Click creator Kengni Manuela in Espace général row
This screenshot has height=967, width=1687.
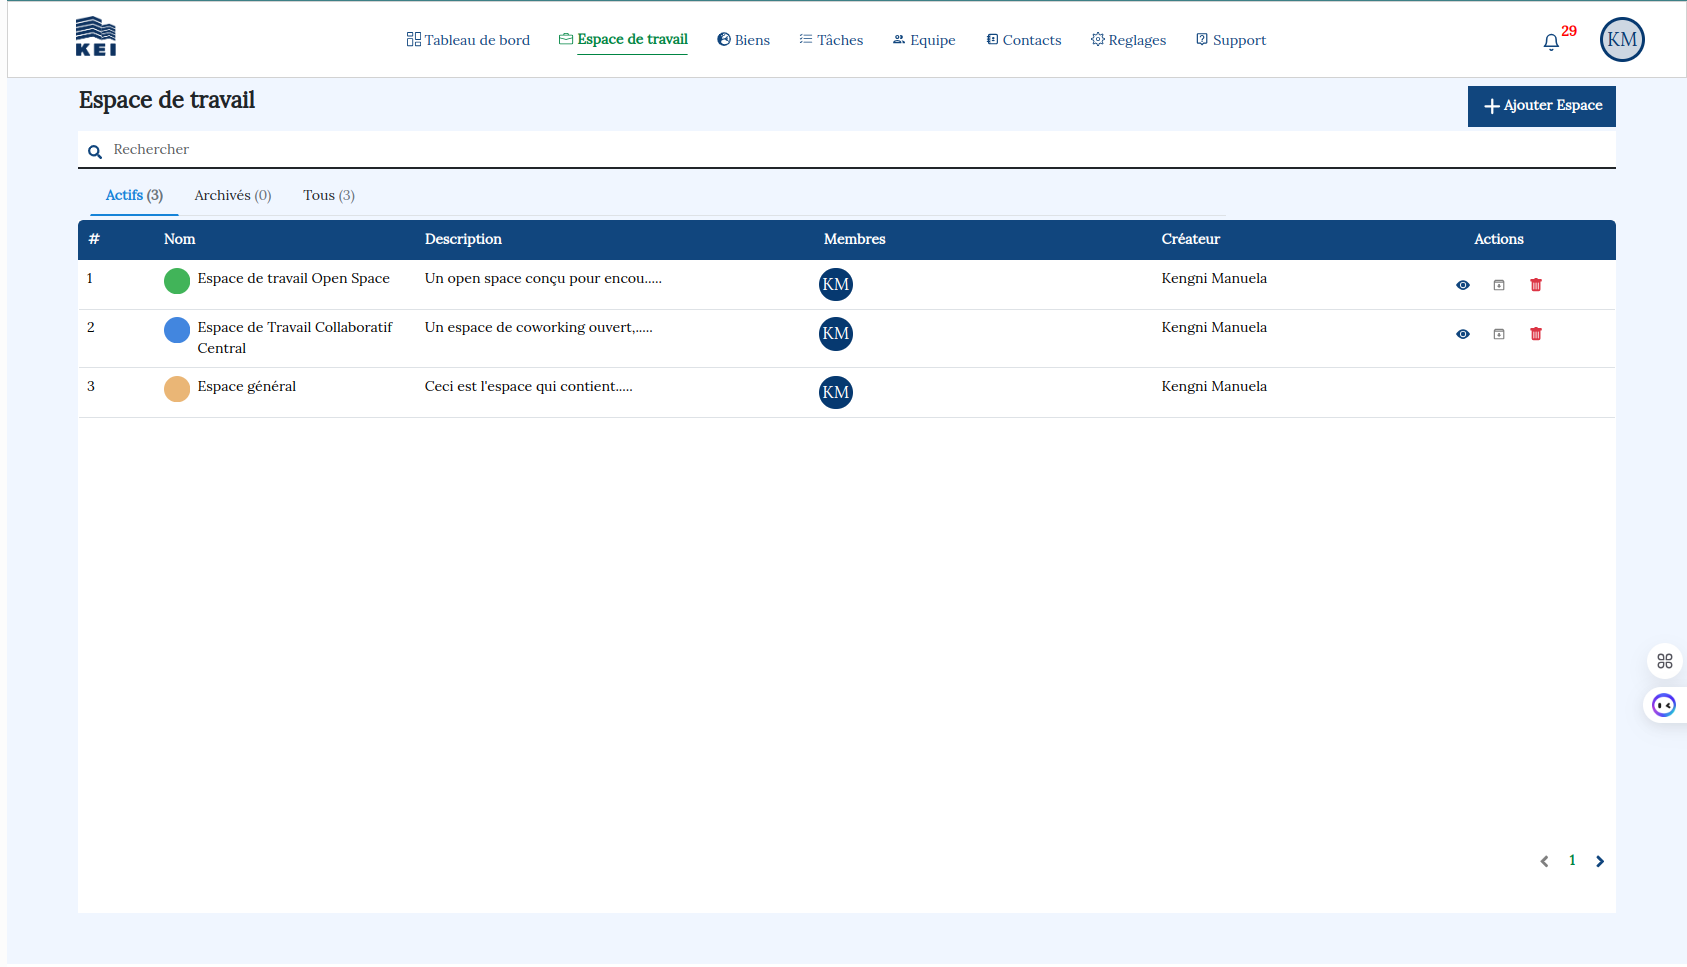1214,386
